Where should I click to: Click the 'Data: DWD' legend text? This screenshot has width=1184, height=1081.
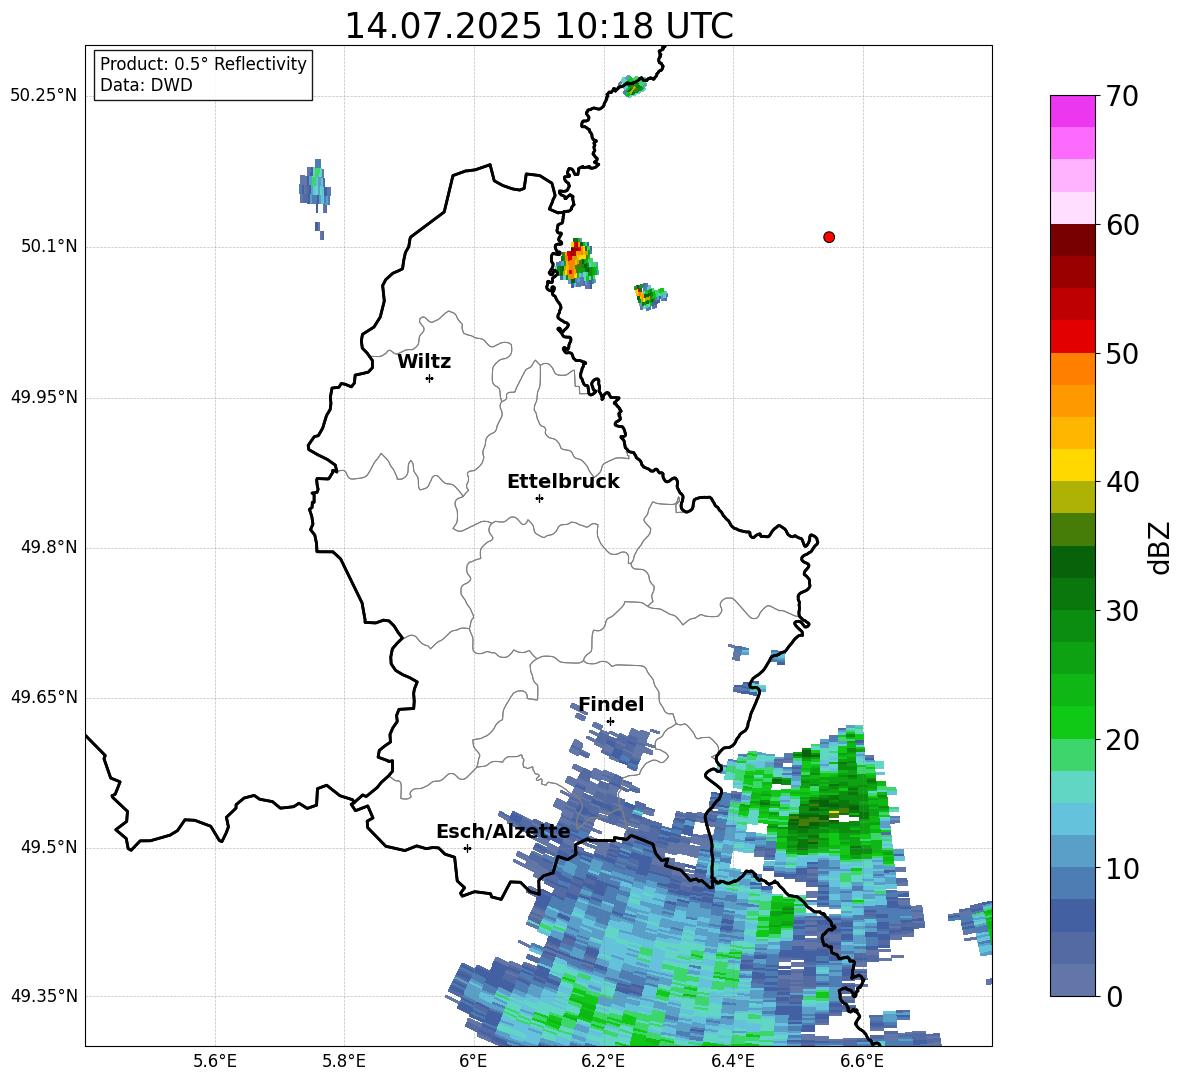pyautogui.click(x=146, y=85)
